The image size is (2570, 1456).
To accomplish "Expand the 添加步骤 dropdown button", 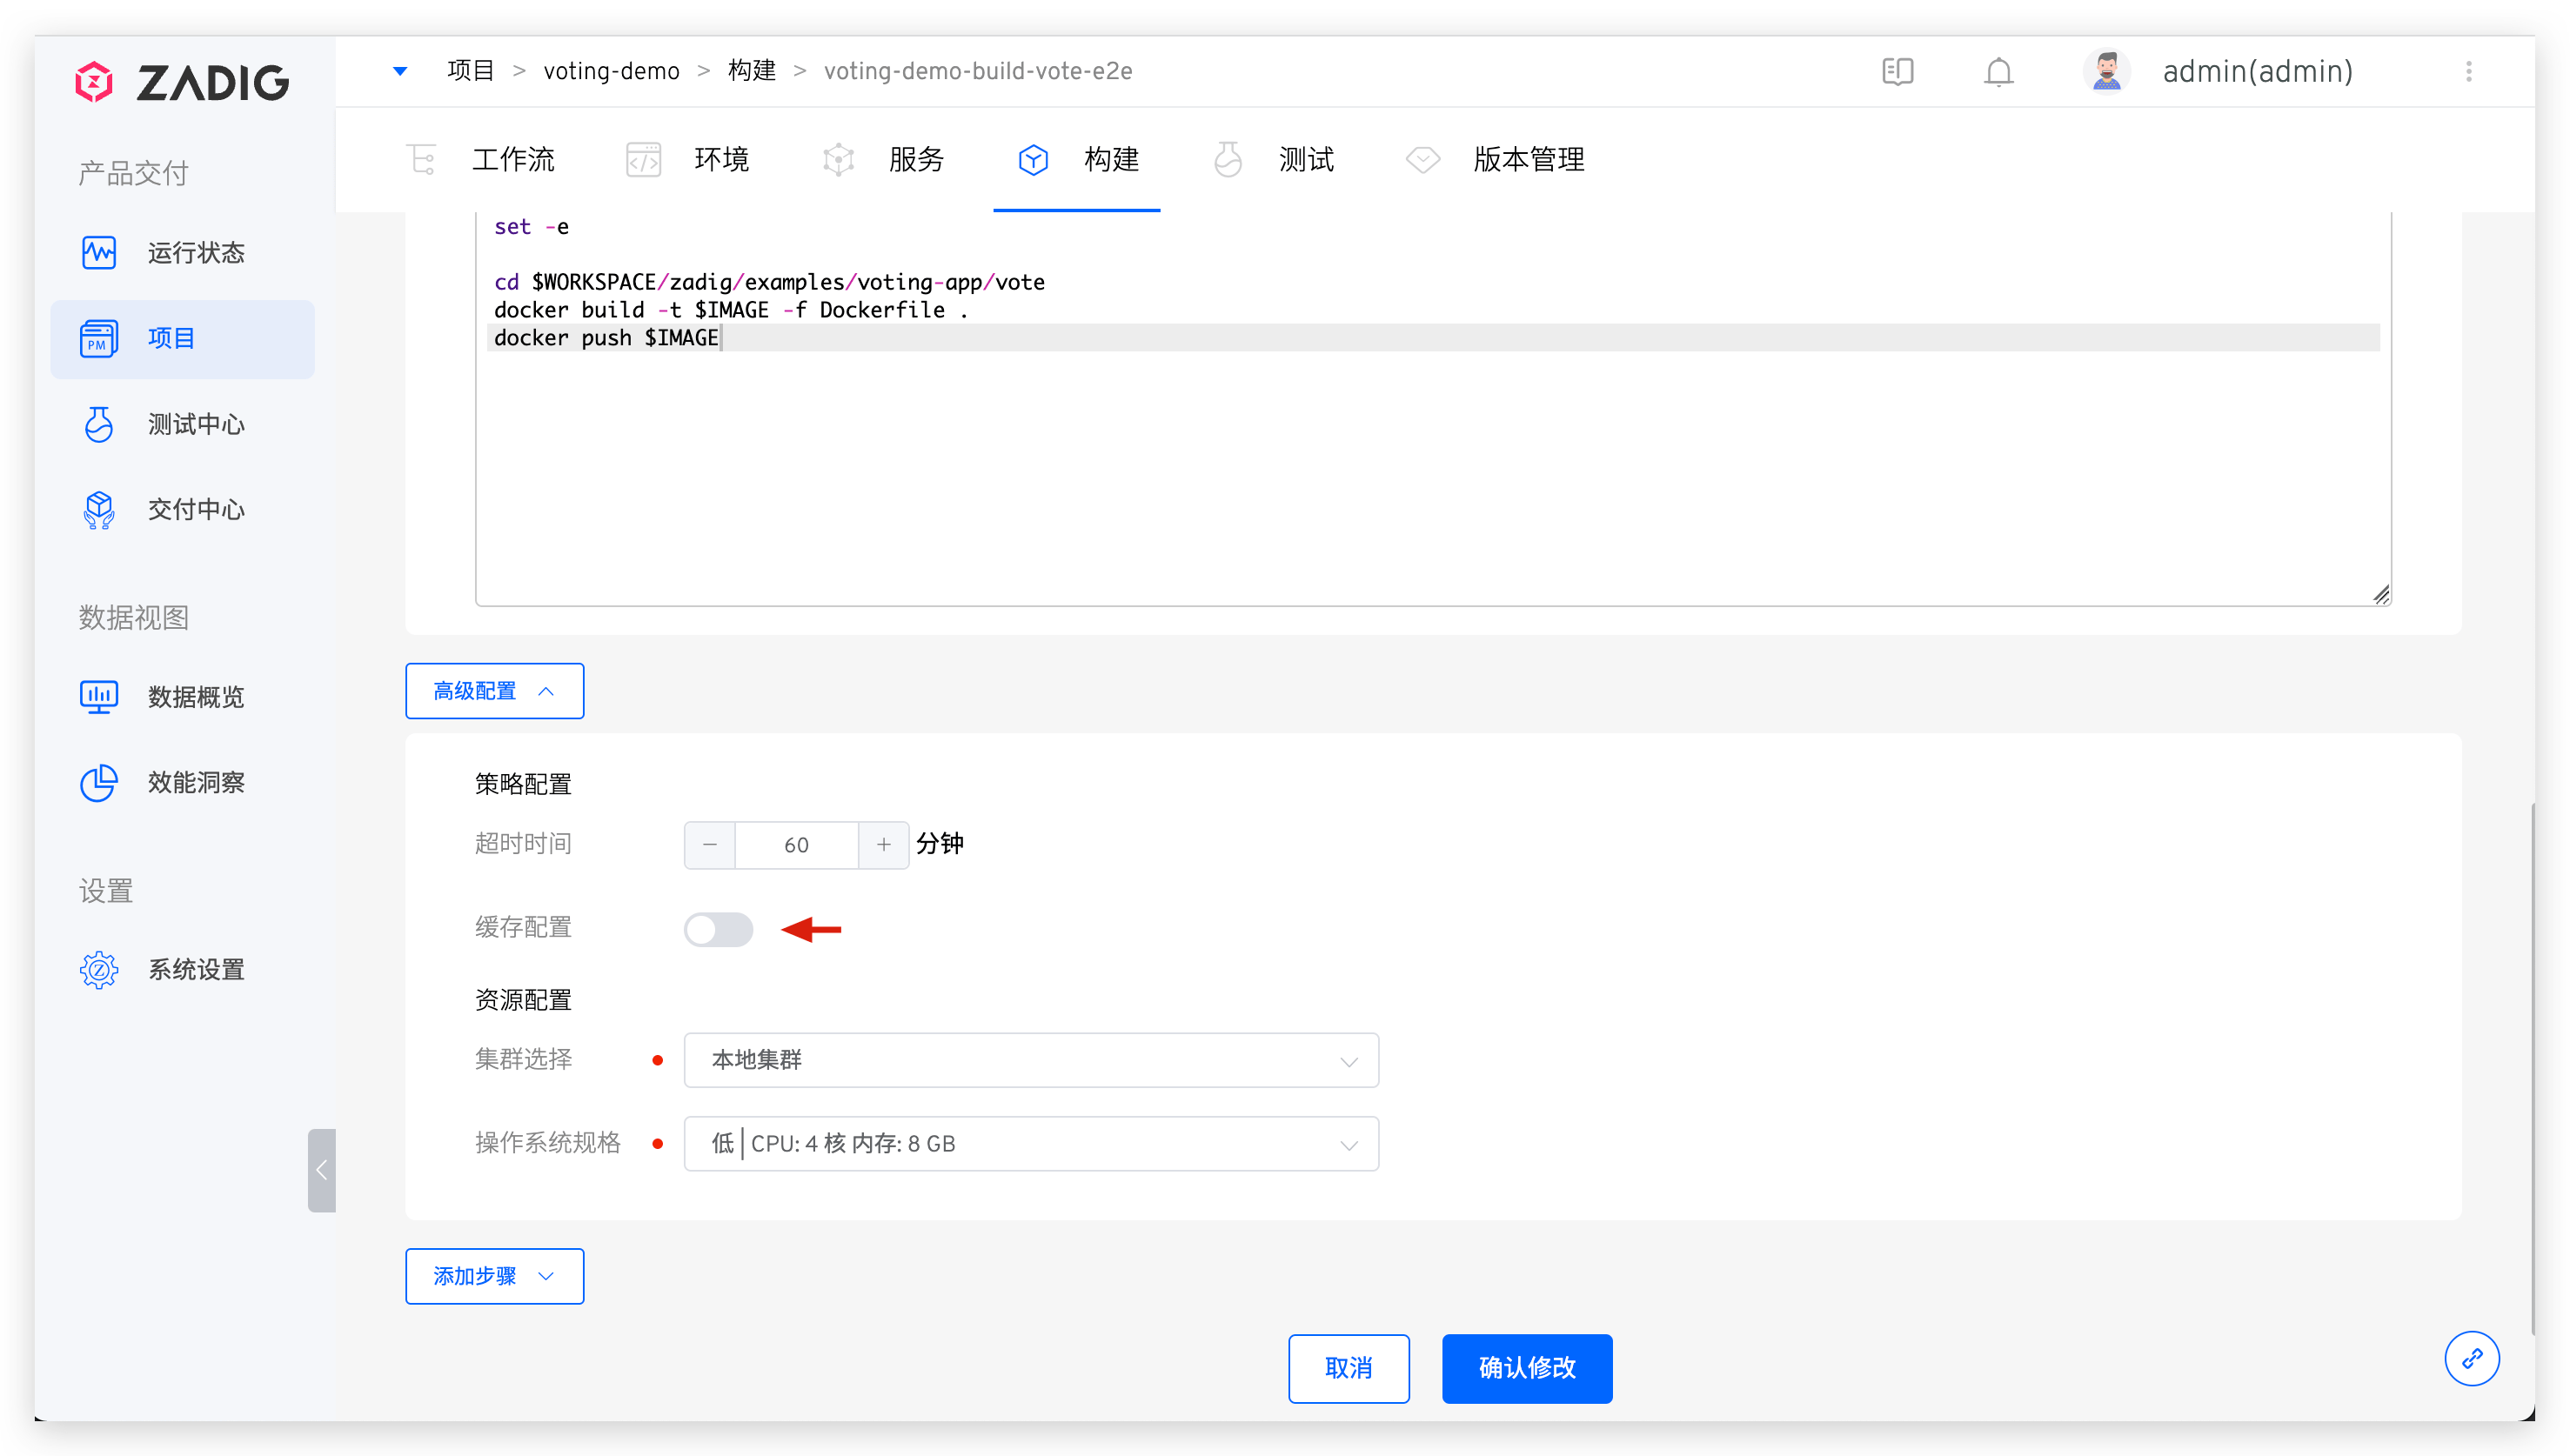I will click(494, 1276).
